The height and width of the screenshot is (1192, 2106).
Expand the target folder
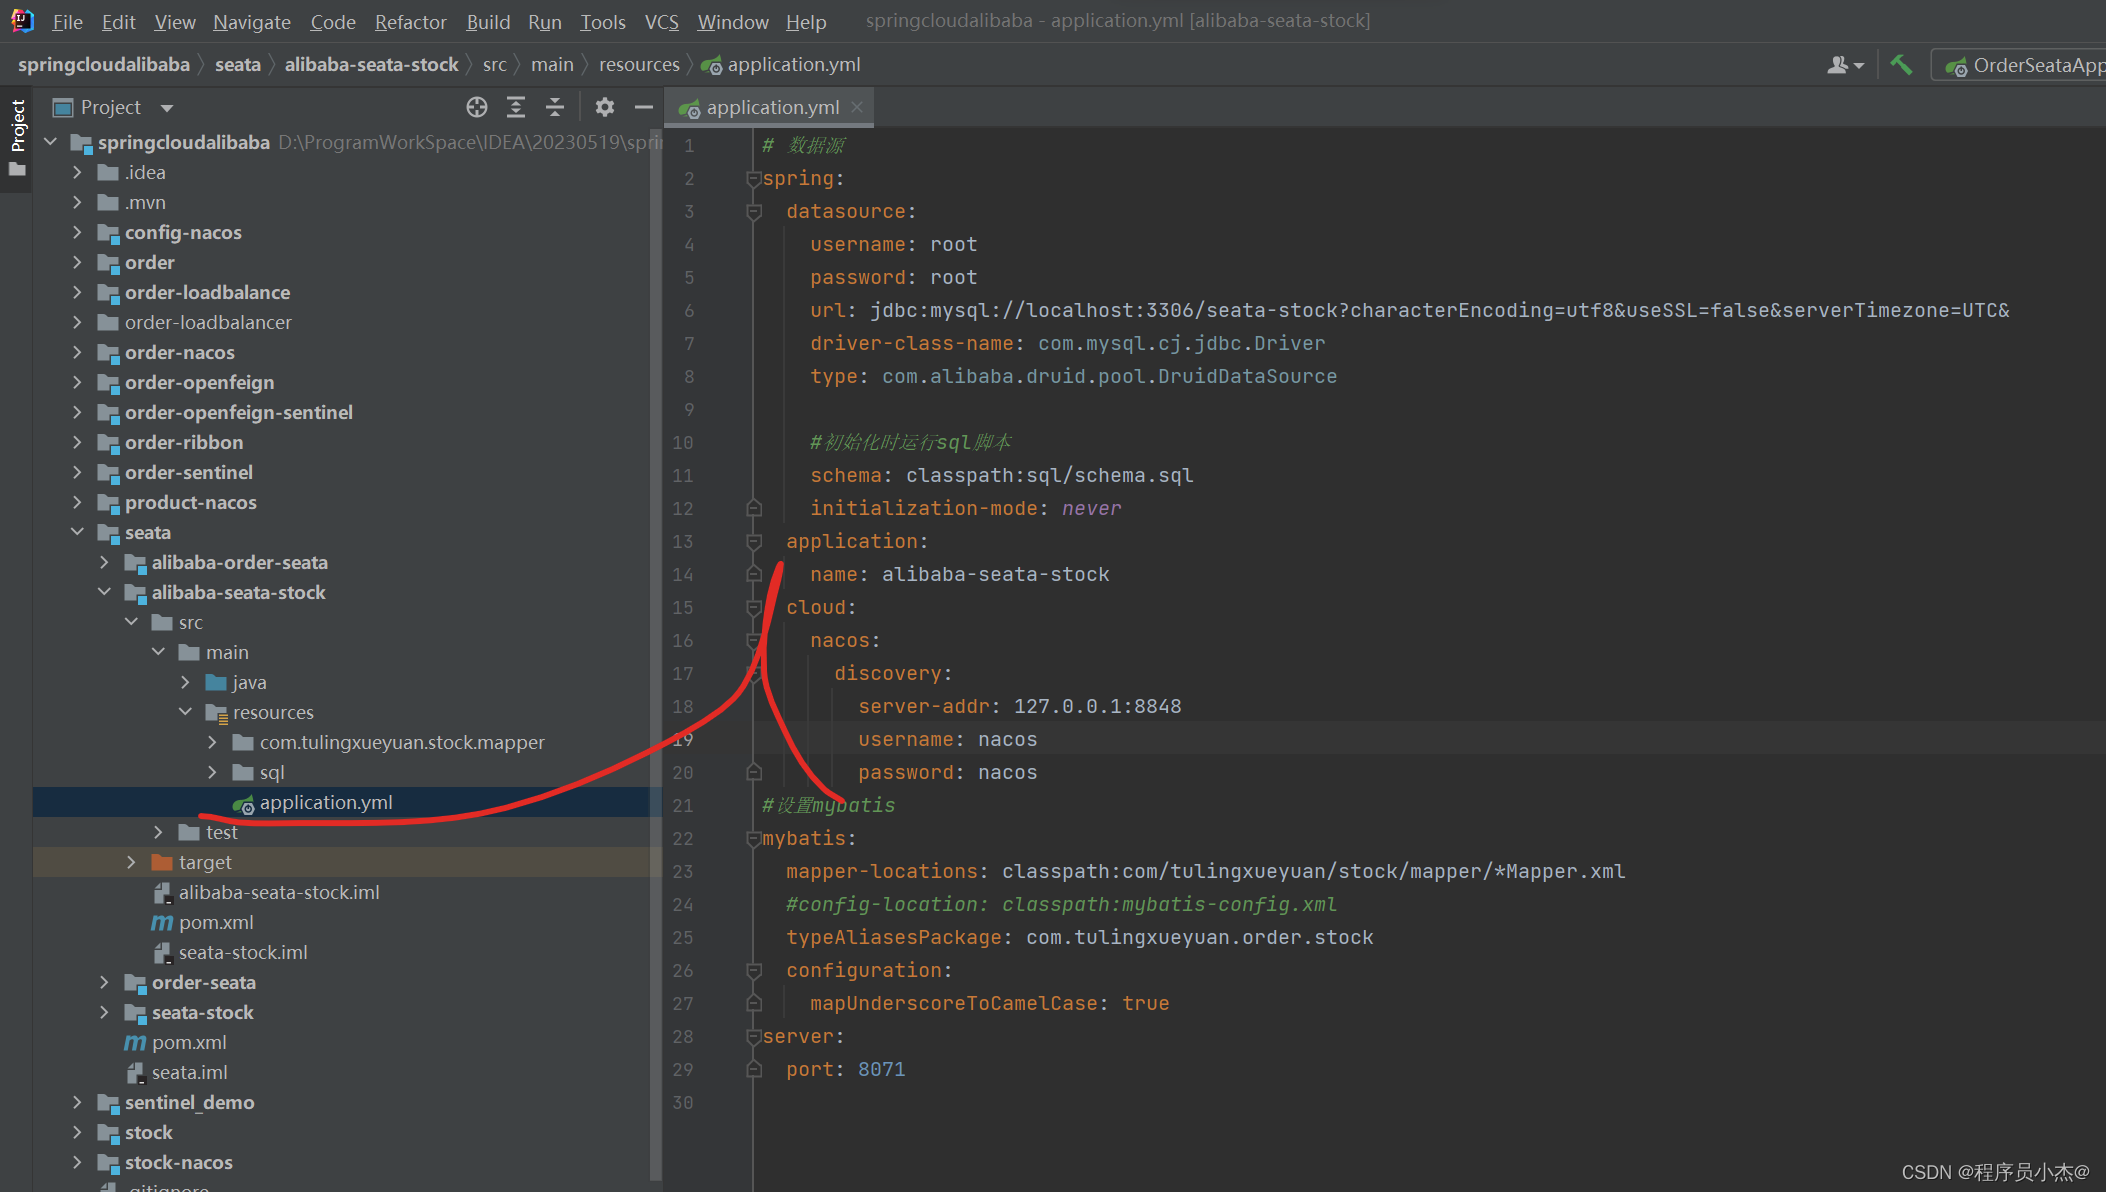coord(131,862)
